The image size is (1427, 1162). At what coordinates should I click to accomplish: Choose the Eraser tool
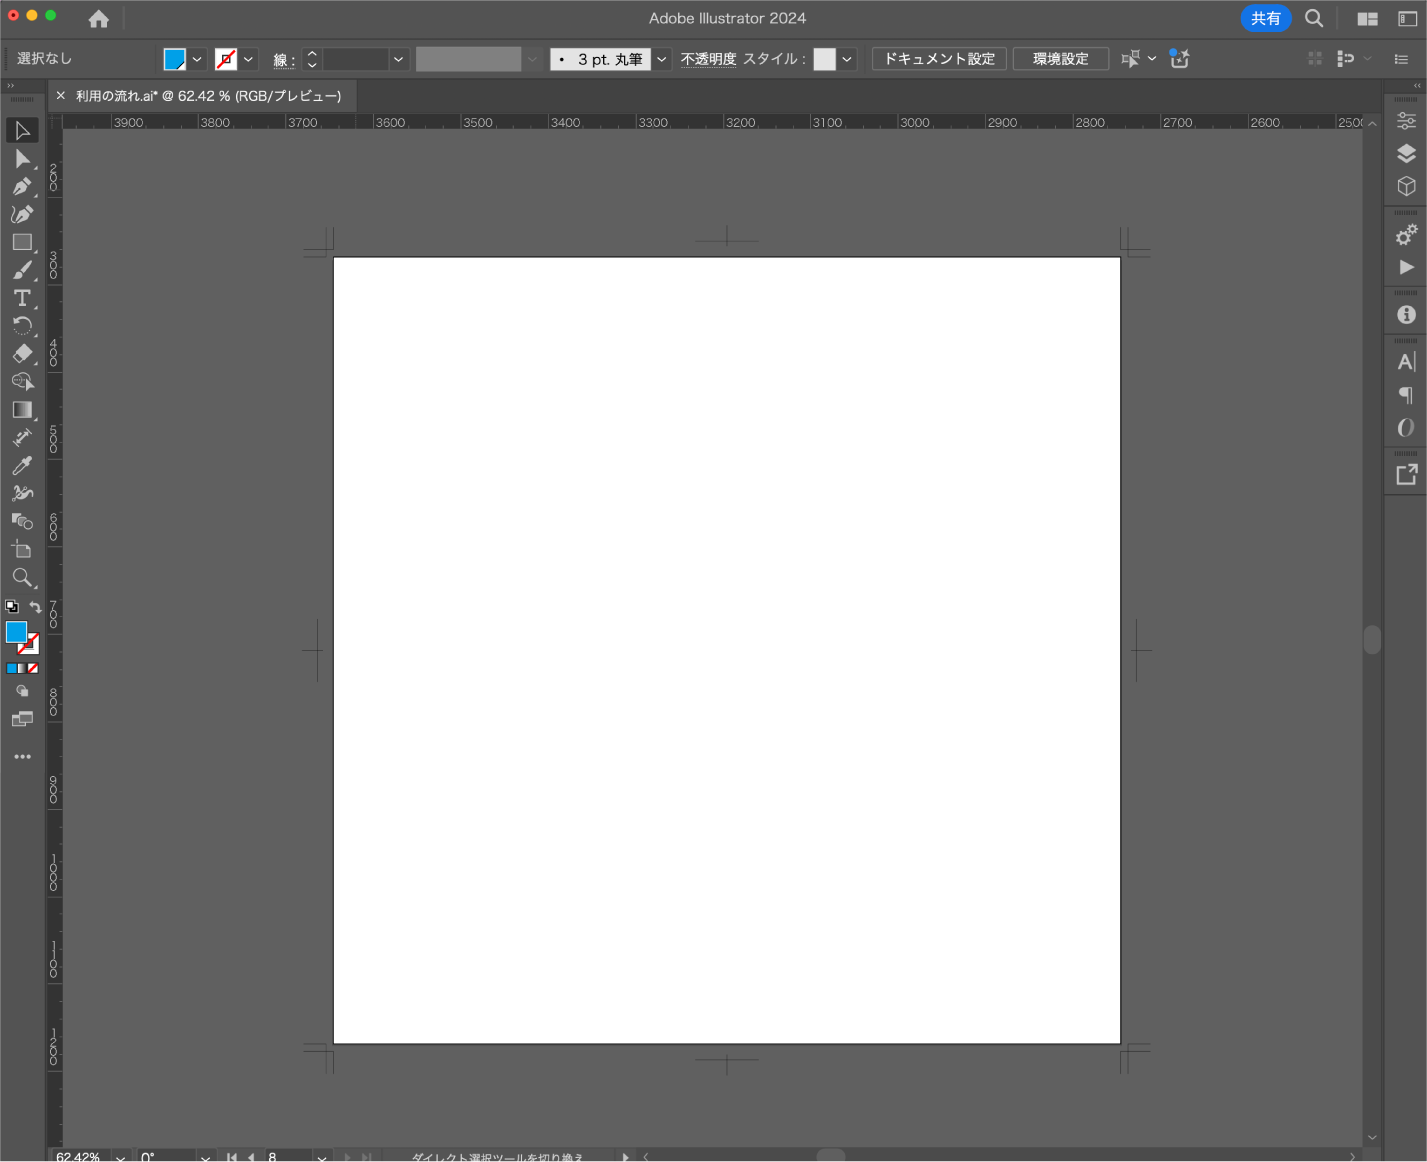22,354
